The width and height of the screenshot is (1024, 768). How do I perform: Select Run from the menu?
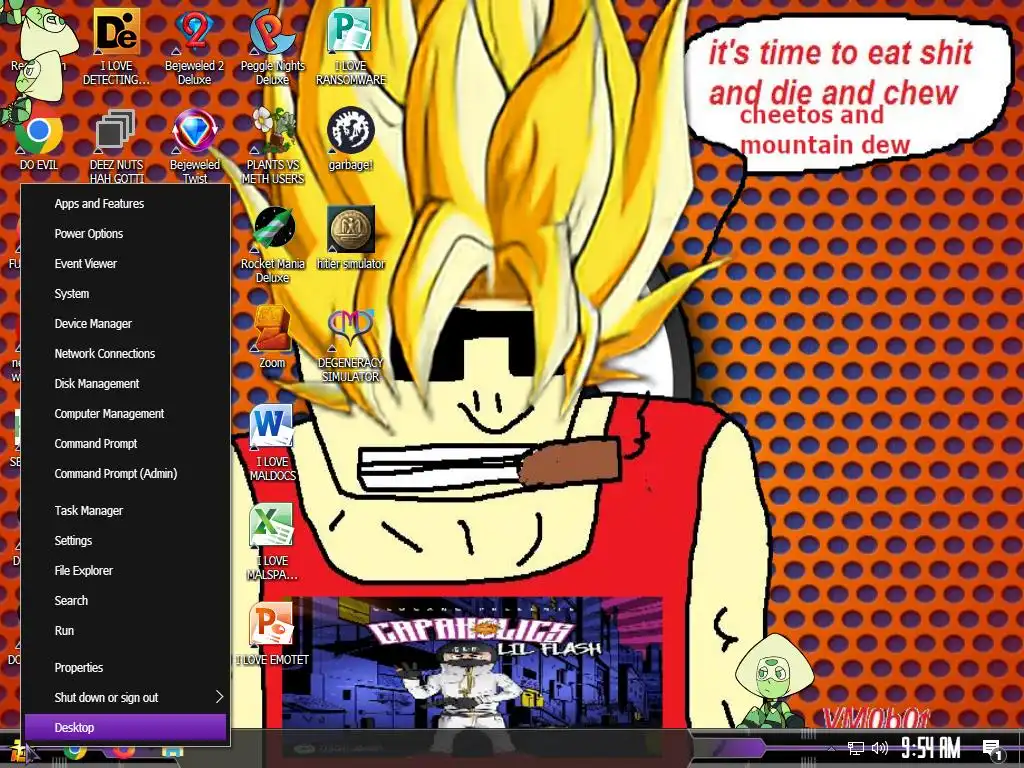coord(125,631)
